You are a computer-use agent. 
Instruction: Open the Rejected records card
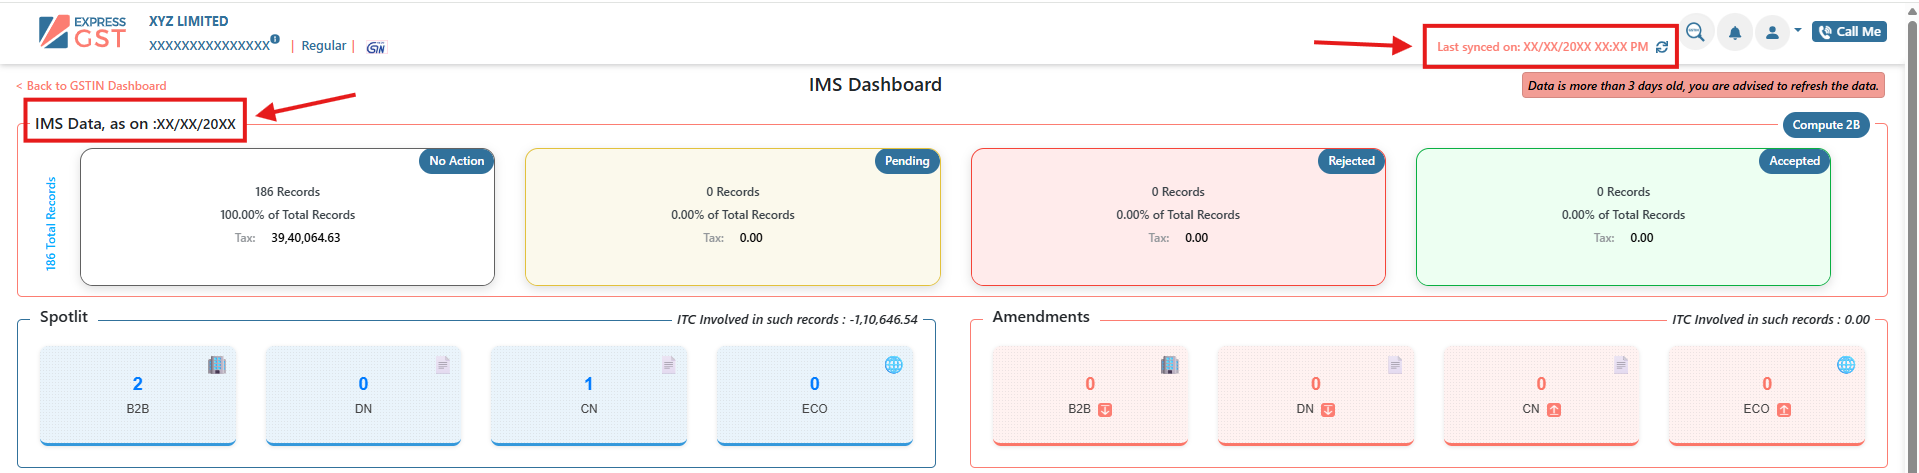(1177, 217)
